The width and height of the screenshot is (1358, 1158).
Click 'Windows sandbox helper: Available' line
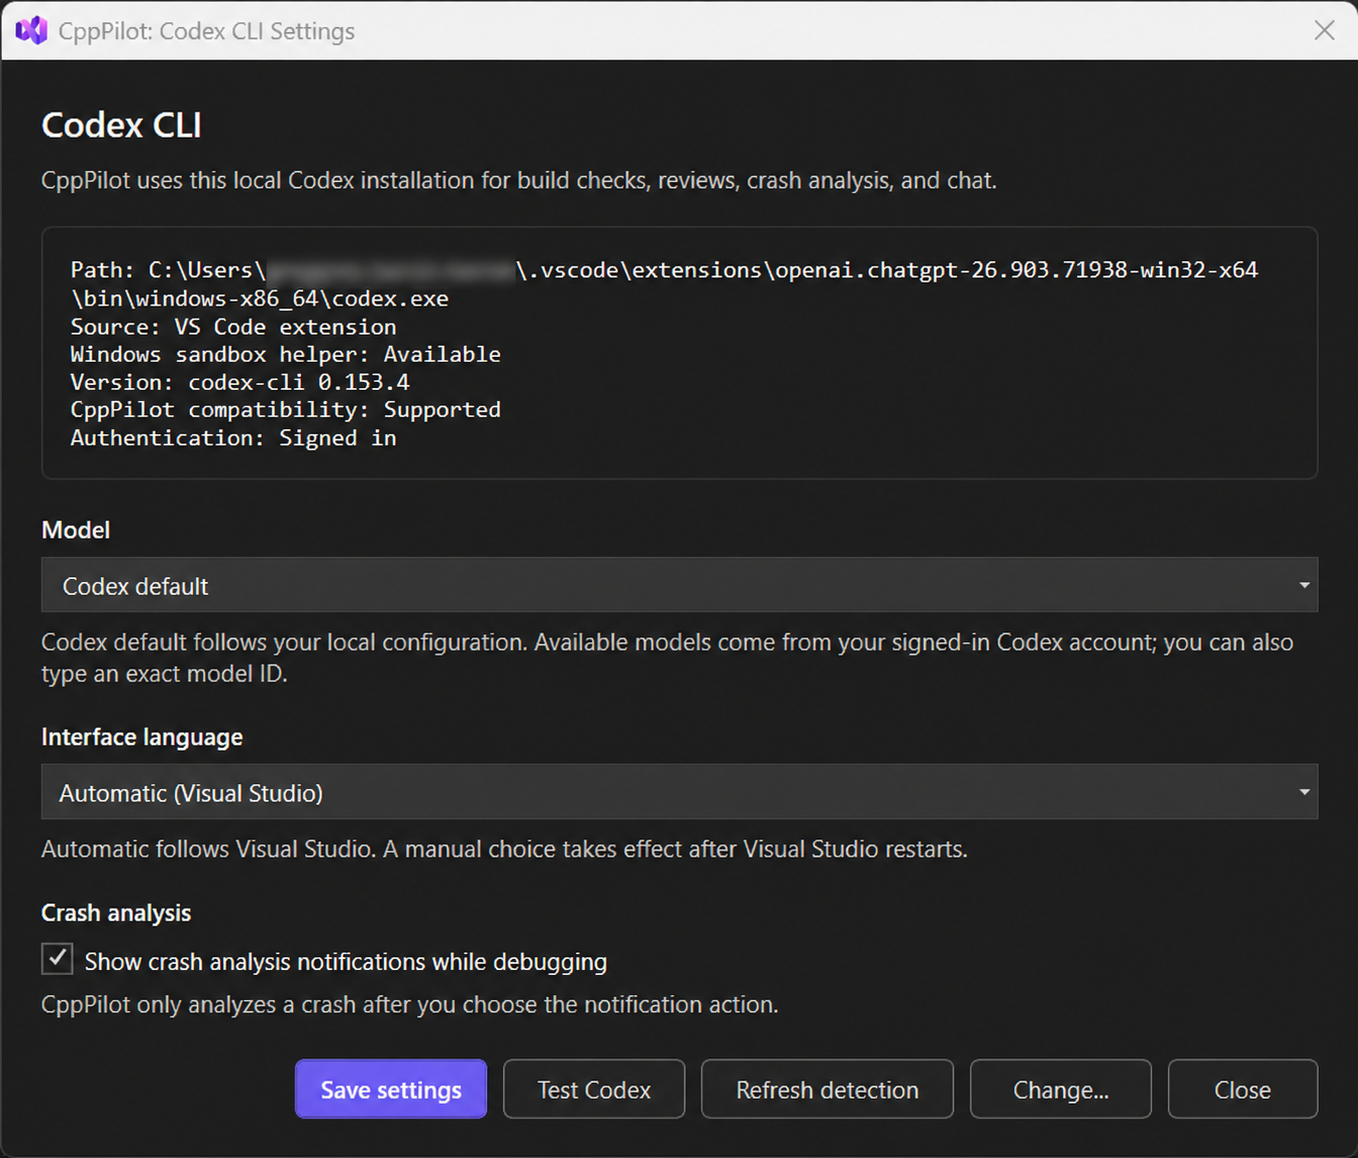285,354
